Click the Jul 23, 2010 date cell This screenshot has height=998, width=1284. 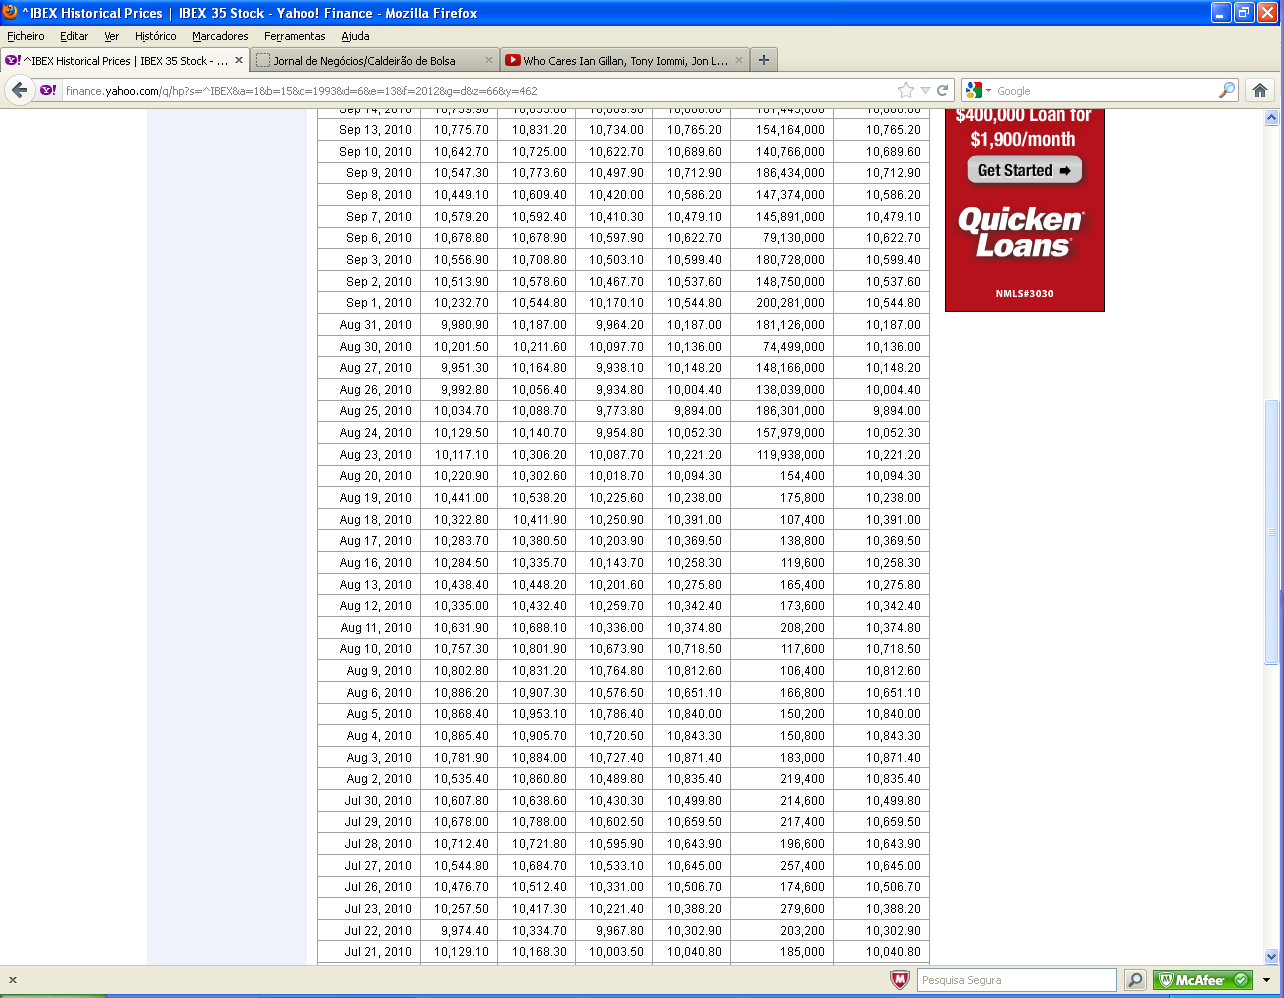point(369,909)
